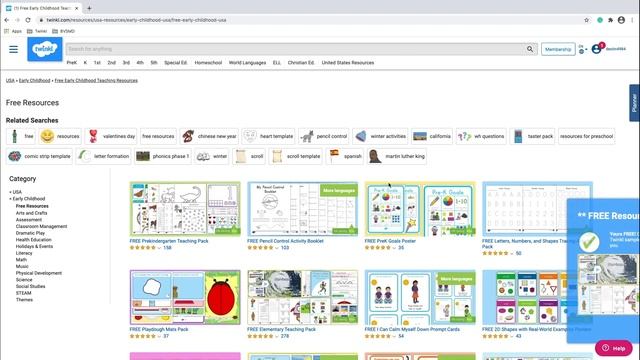The width and height of the screenshot is (640, 360).
Task: Expand rating dropdown under Playdough Mats Pack
Action: (x=160, y=336)
